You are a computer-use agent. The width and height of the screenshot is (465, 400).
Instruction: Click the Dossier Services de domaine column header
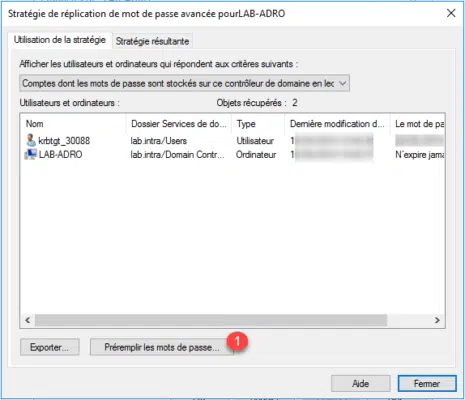coord(179,124)
